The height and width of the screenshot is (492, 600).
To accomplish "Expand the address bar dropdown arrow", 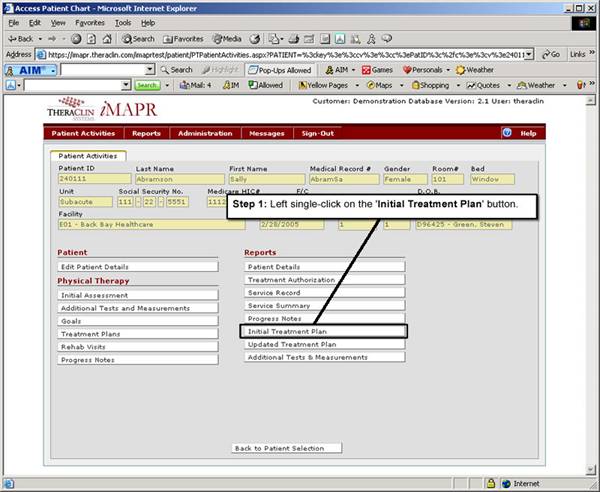I will 529,54.
